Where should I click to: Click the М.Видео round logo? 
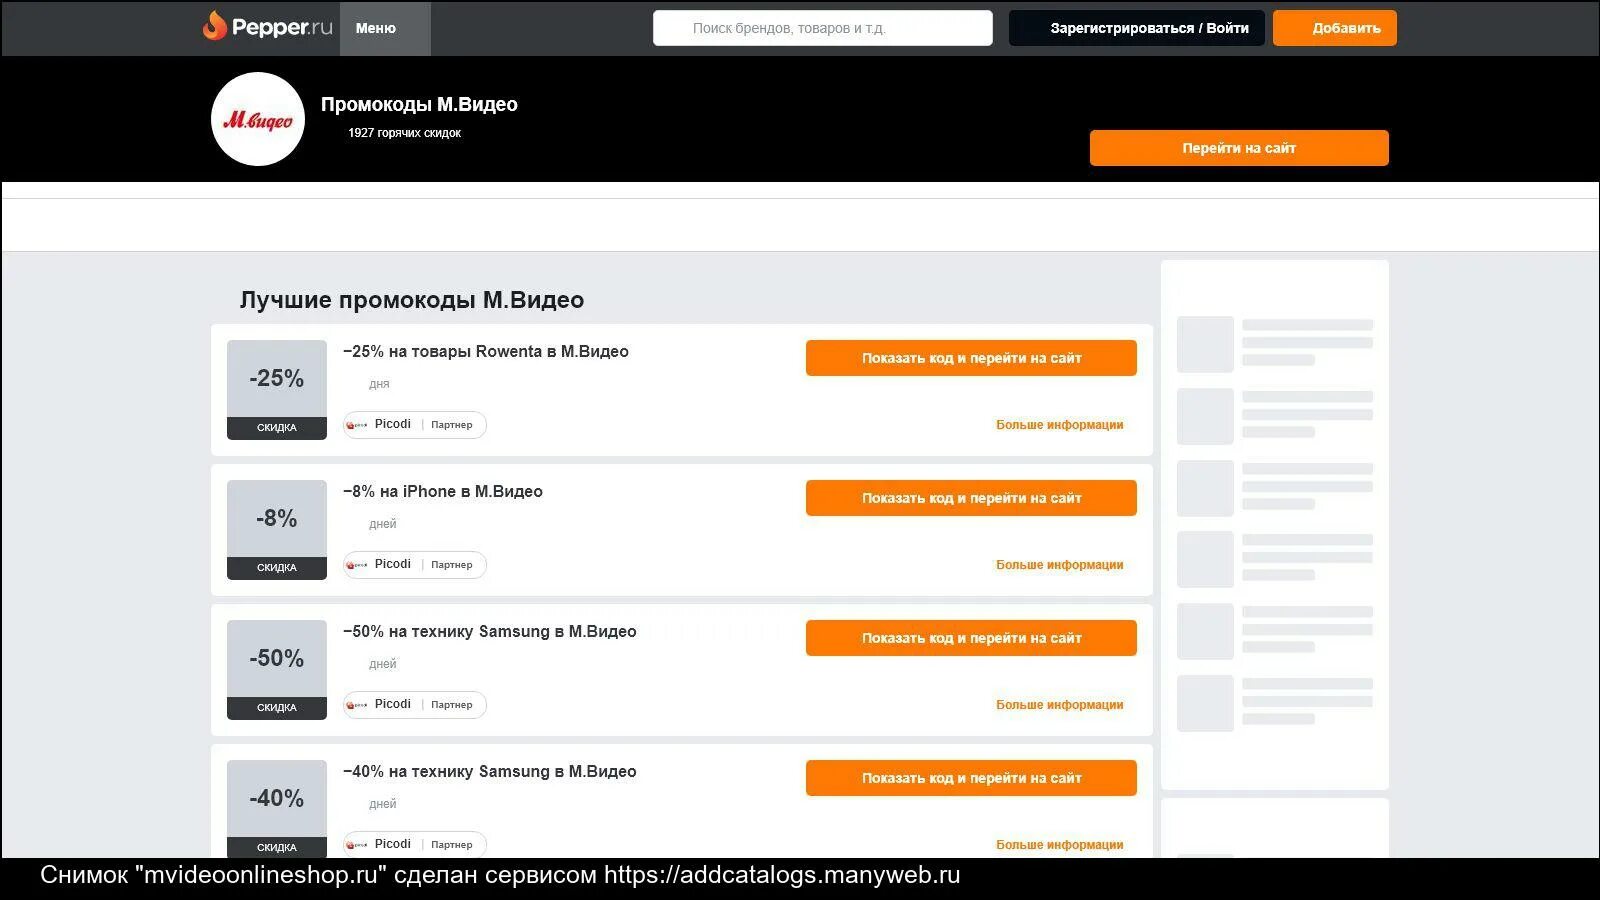coord(258,119)
